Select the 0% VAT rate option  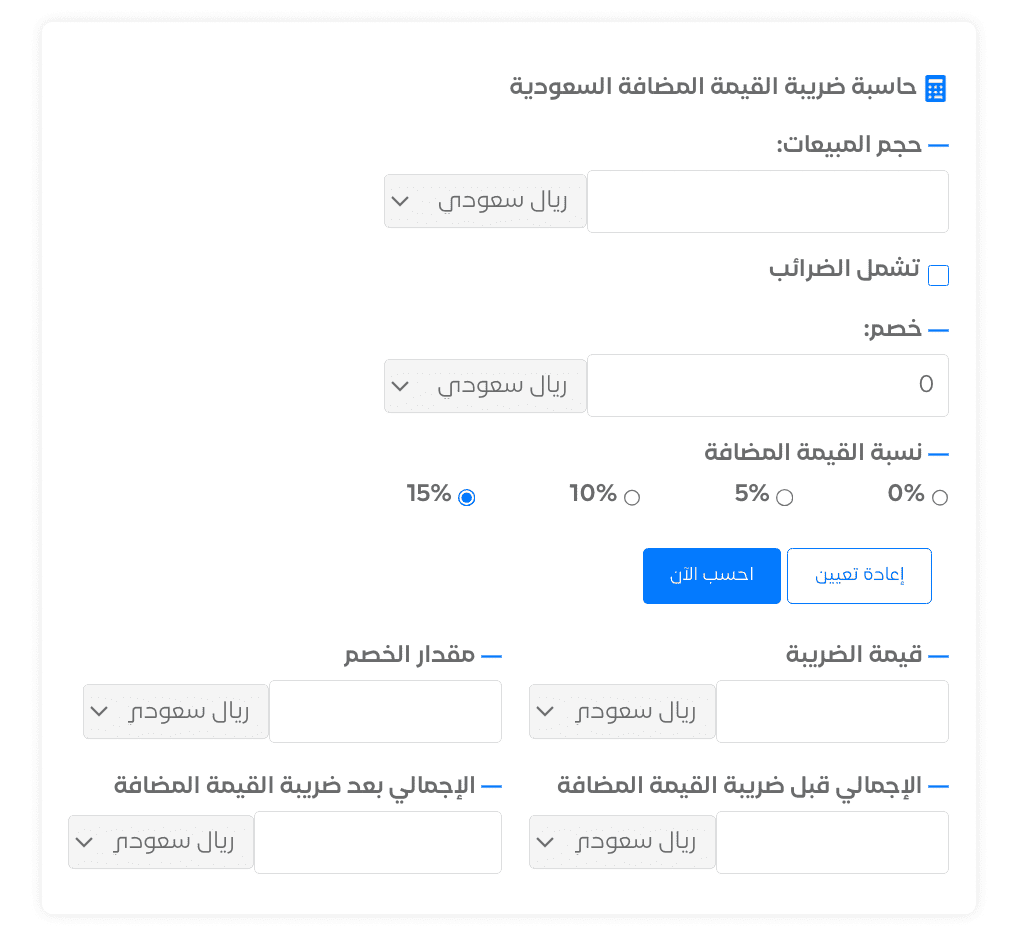[x=939, y=496]
